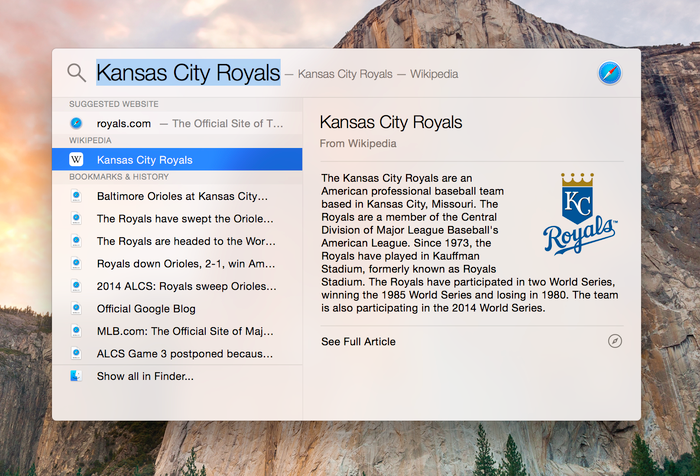Click the Spotlight magnifying glass icon
700x476 pixels.
point(76,73)
